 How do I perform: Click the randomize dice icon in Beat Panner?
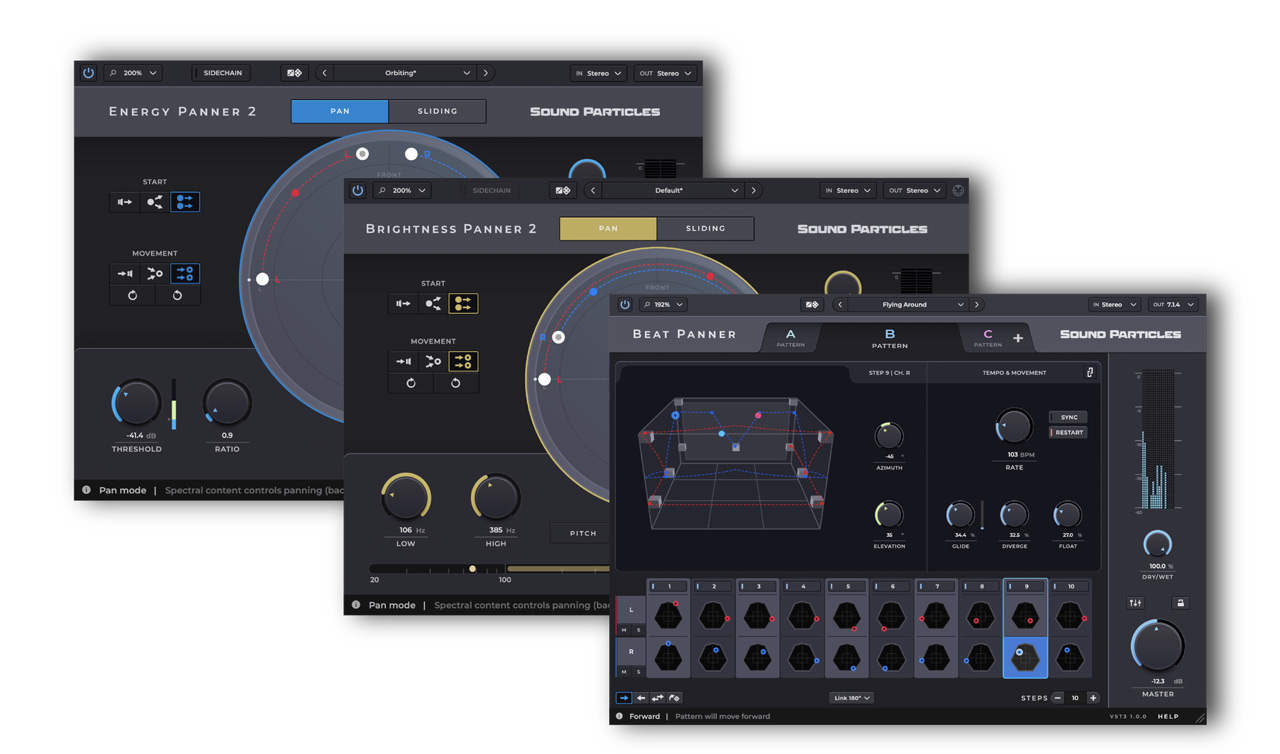pos(812,305)
